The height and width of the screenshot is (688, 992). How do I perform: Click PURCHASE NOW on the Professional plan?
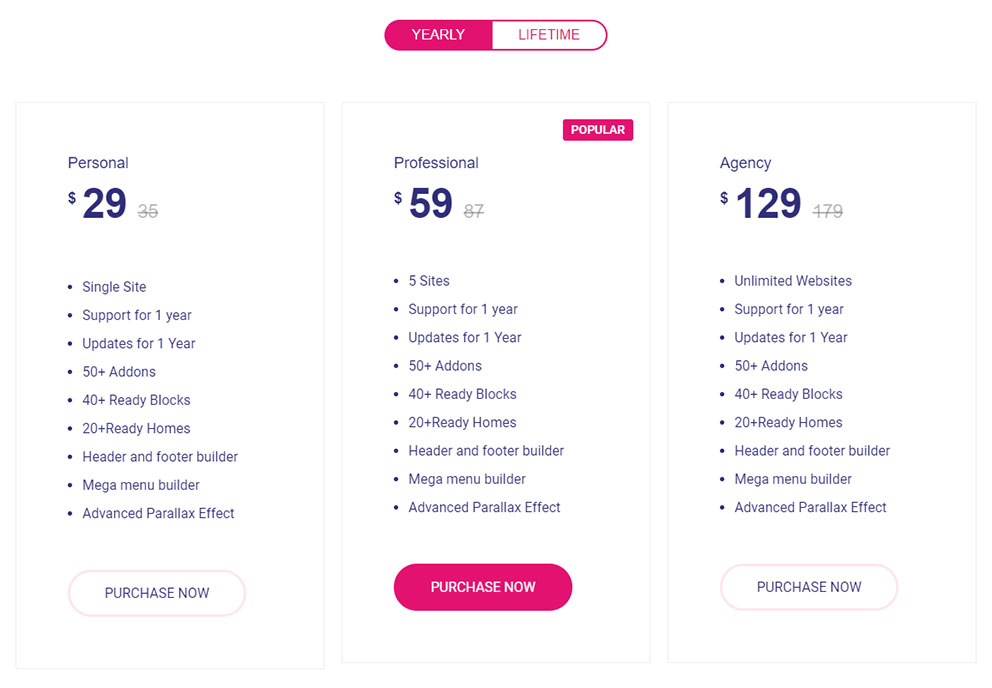tap(483, 587)
